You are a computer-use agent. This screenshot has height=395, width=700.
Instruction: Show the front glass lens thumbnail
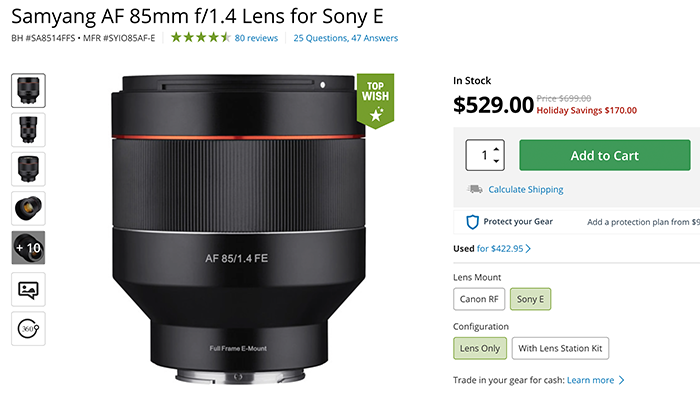click(x=28, y=208)
